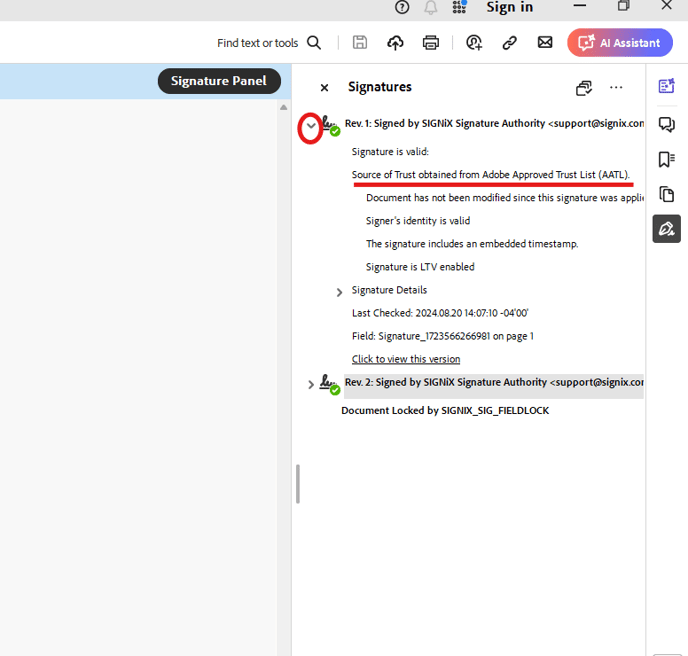
Task: Click the upload to cloud icon
Action: [395, 43]
